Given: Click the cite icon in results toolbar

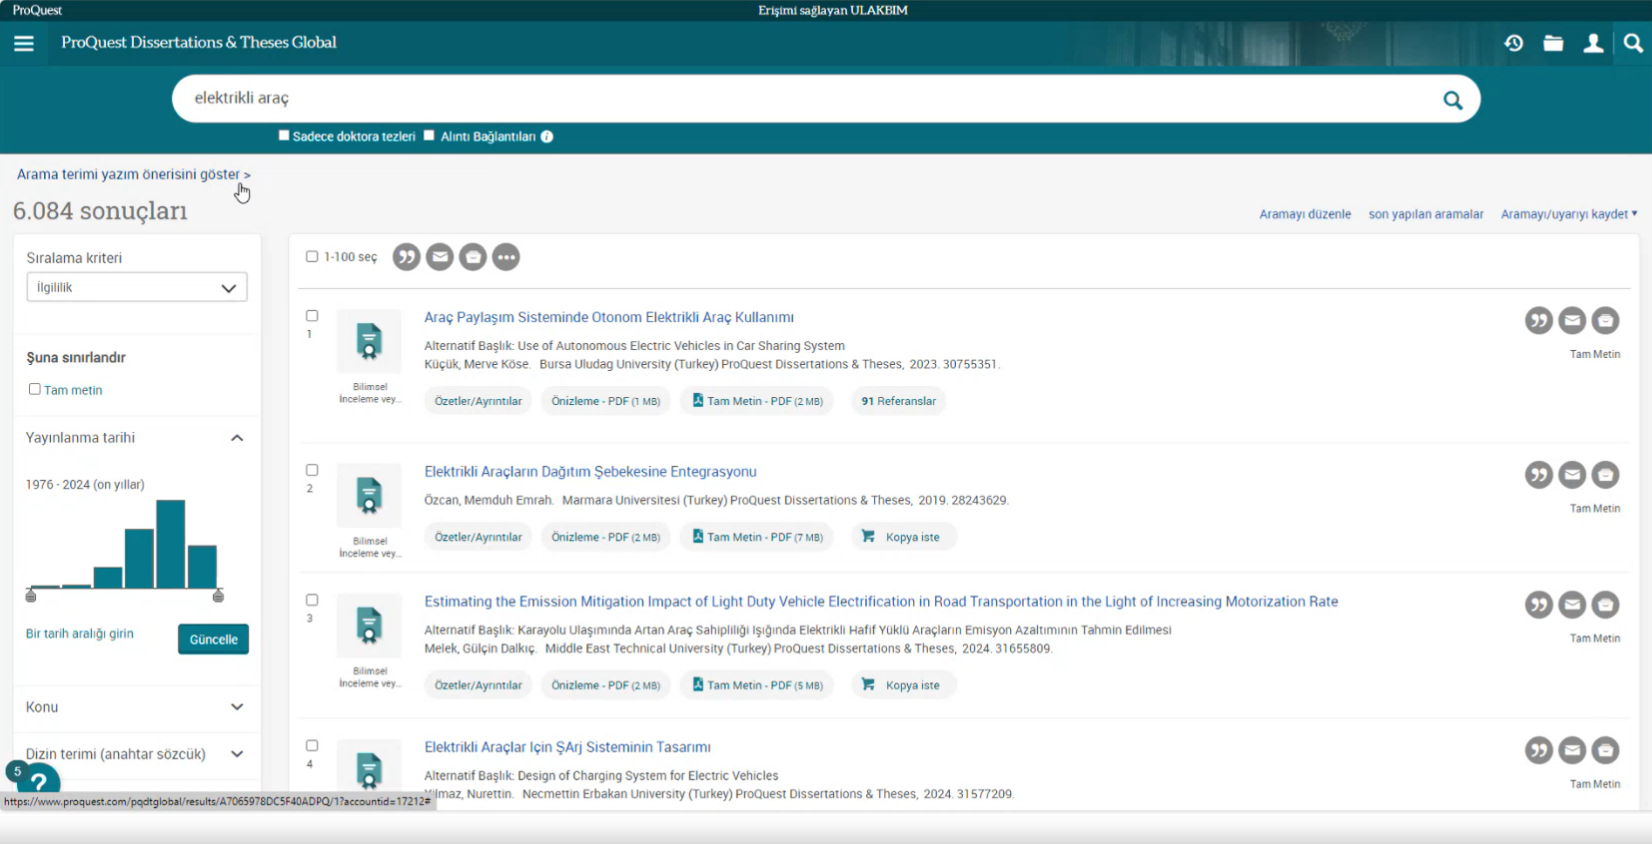Looking at the screenshot, I should click(406, 258).
